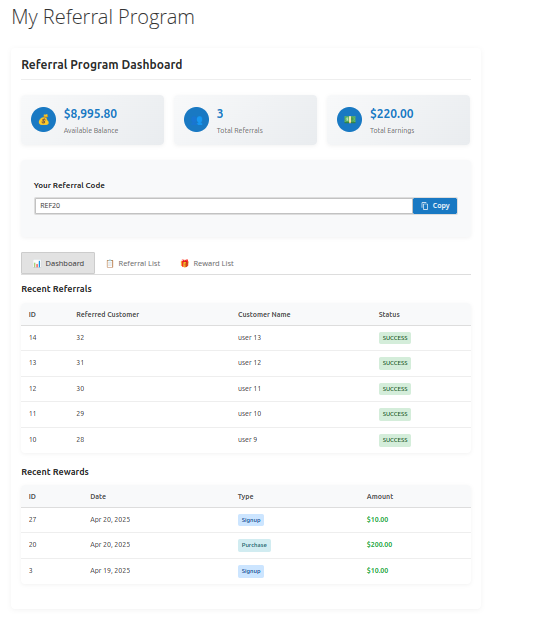
Task: Select customer name user 12
Action: (x=249, y=362)
